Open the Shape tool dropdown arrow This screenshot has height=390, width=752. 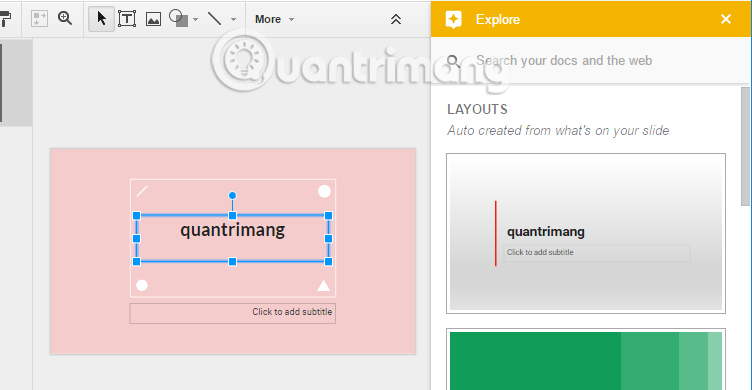(196, 20)
